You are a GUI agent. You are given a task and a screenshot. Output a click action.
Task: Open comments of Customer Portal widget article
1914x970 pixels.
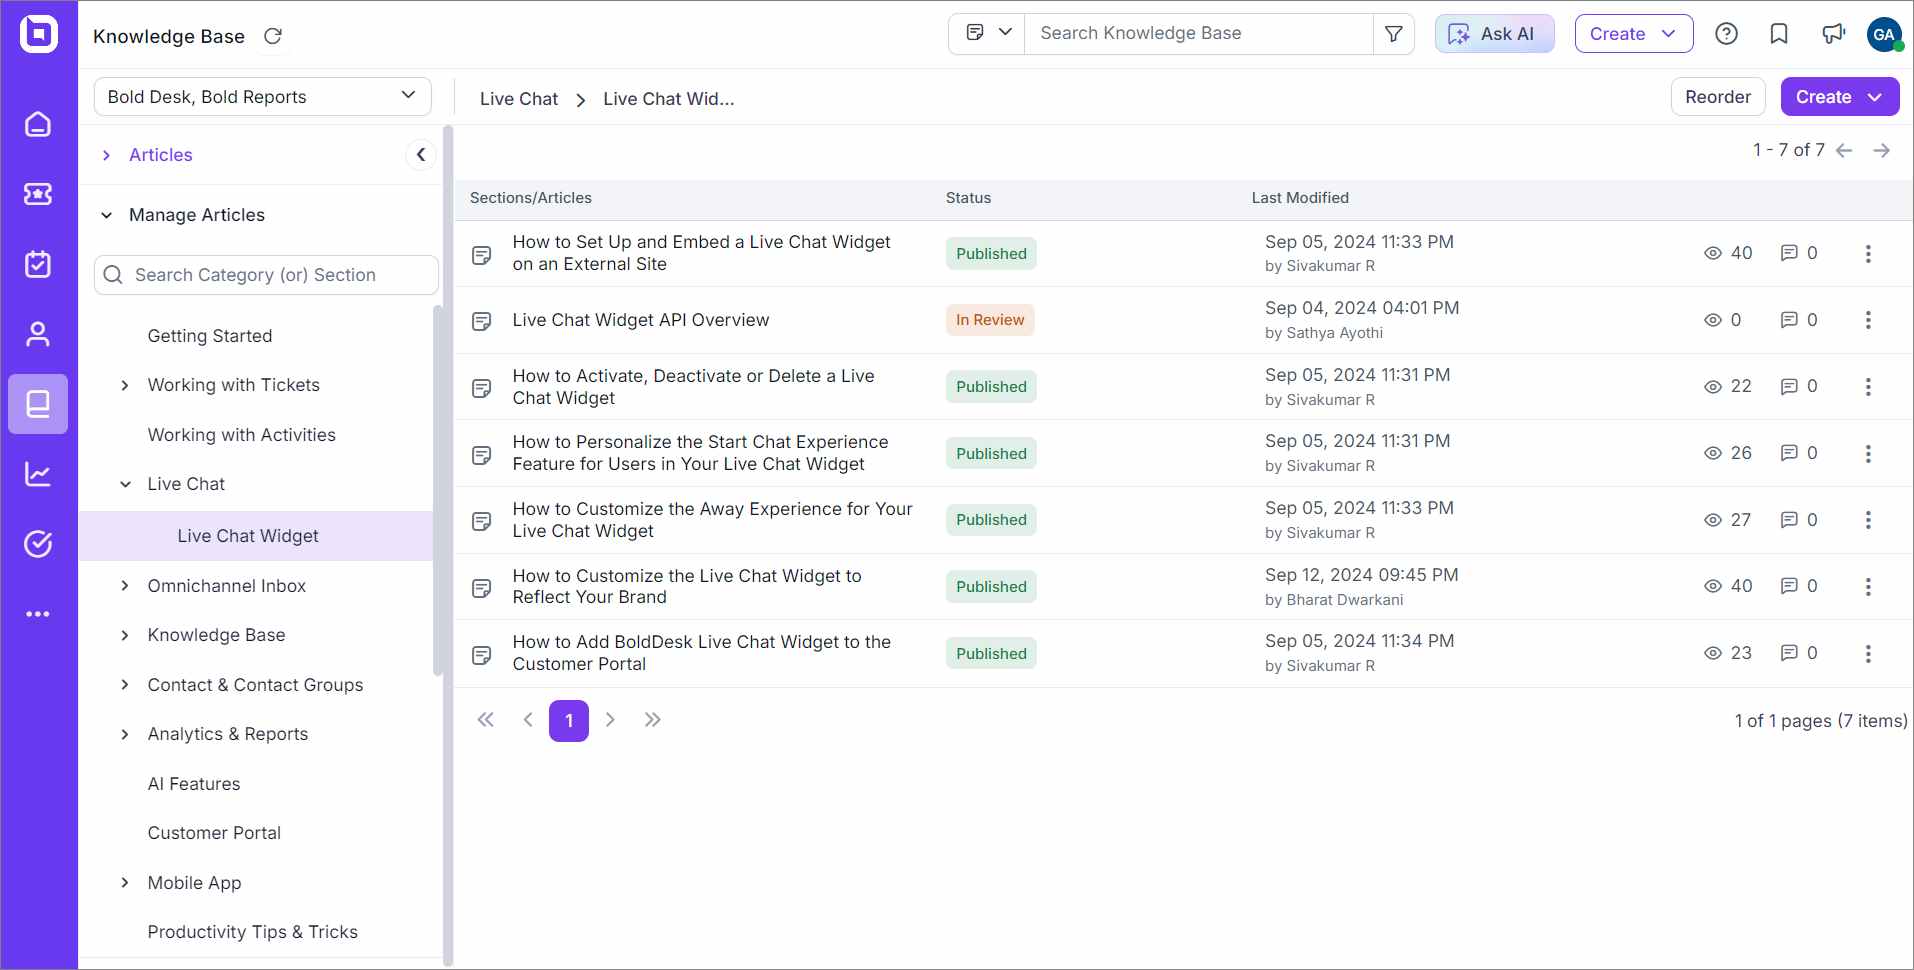click(1799, 653)
